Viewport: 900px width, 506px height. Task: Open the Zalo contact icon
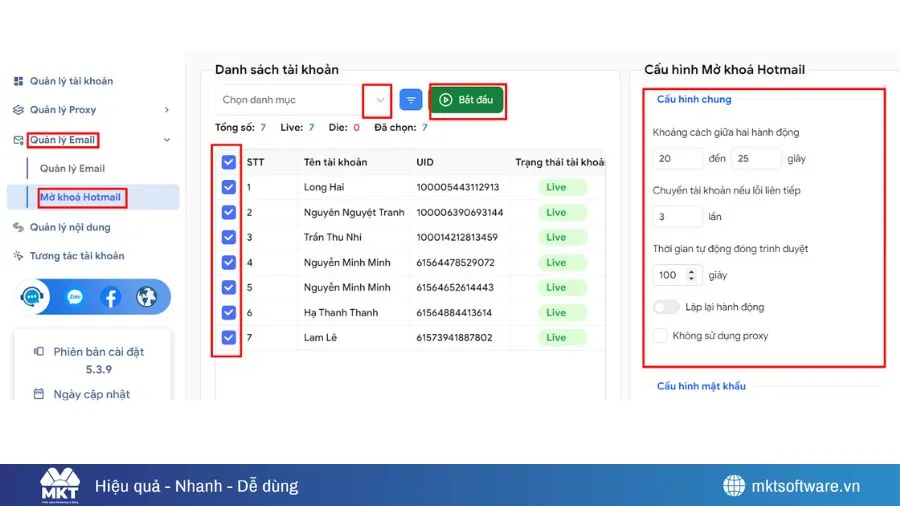coord(75,297)
